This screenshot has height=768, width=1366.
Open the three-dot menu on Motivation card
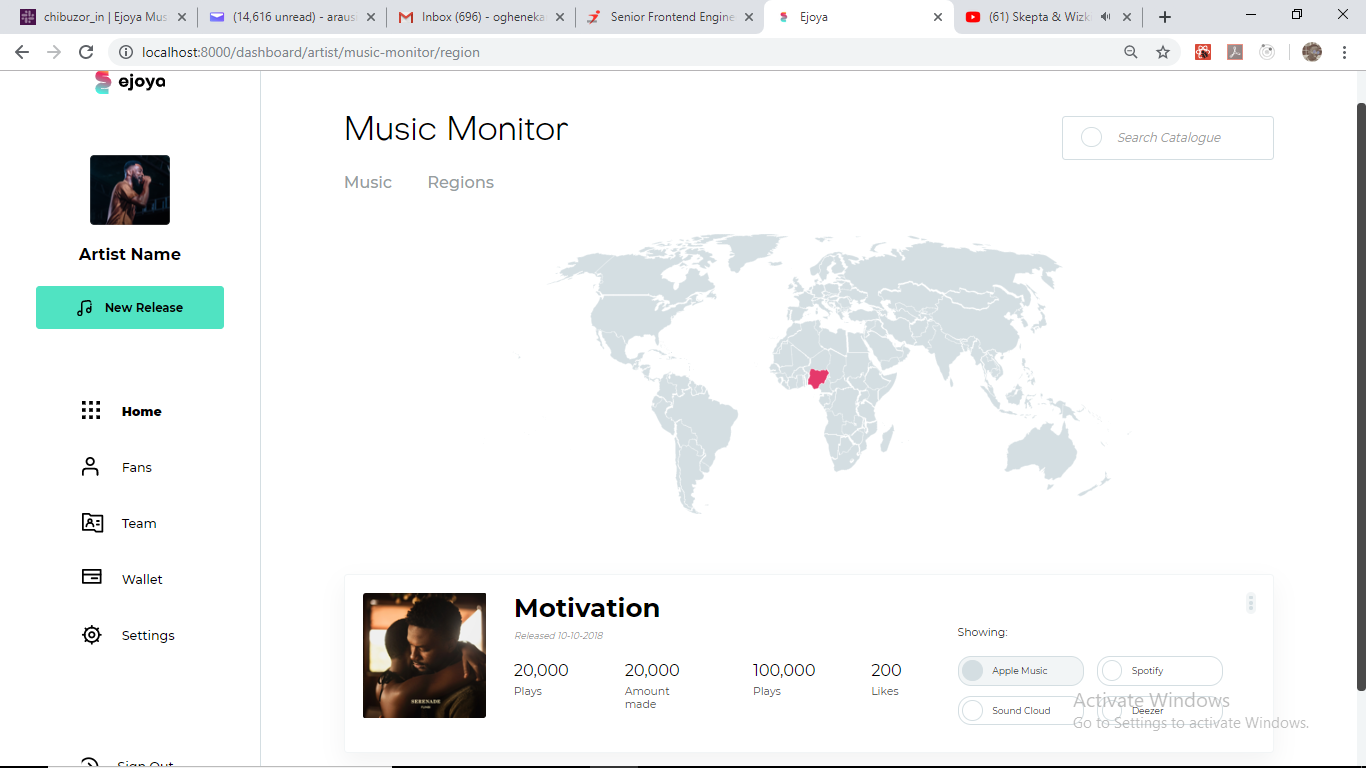[1250, 603]
